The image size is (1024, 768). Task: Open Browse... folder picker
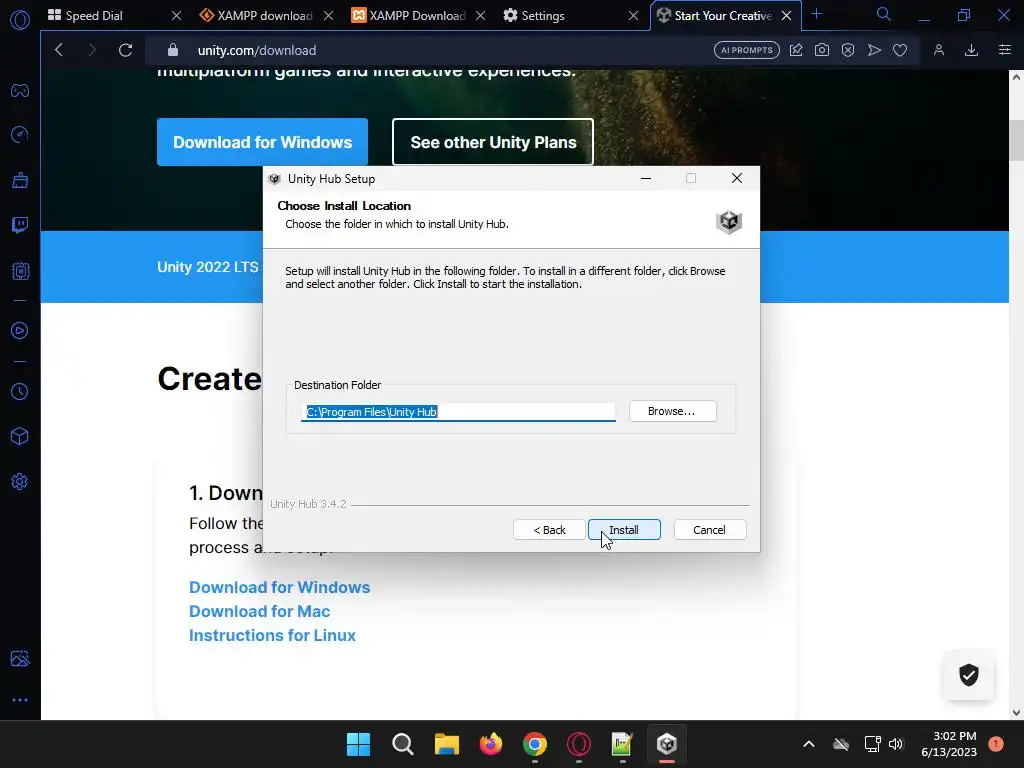coord(672,411)
